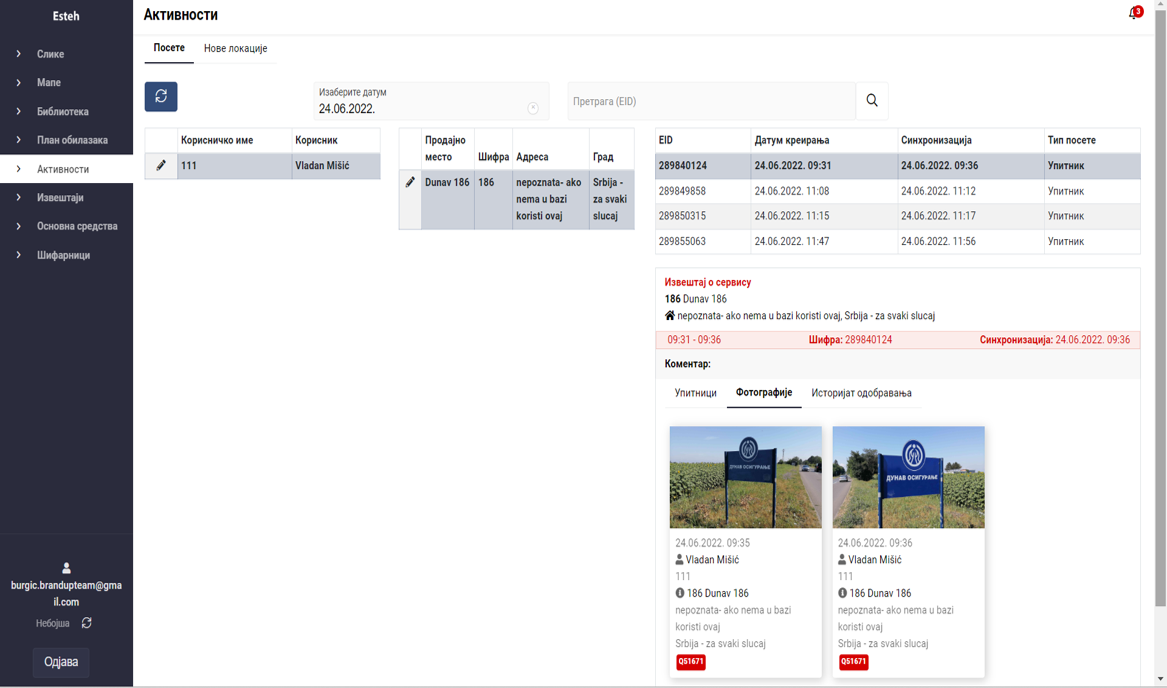This screenshot has height=688, width=1167.
Task: Expand the Шифарници sidebar section
Action: (x=63, y=255)
